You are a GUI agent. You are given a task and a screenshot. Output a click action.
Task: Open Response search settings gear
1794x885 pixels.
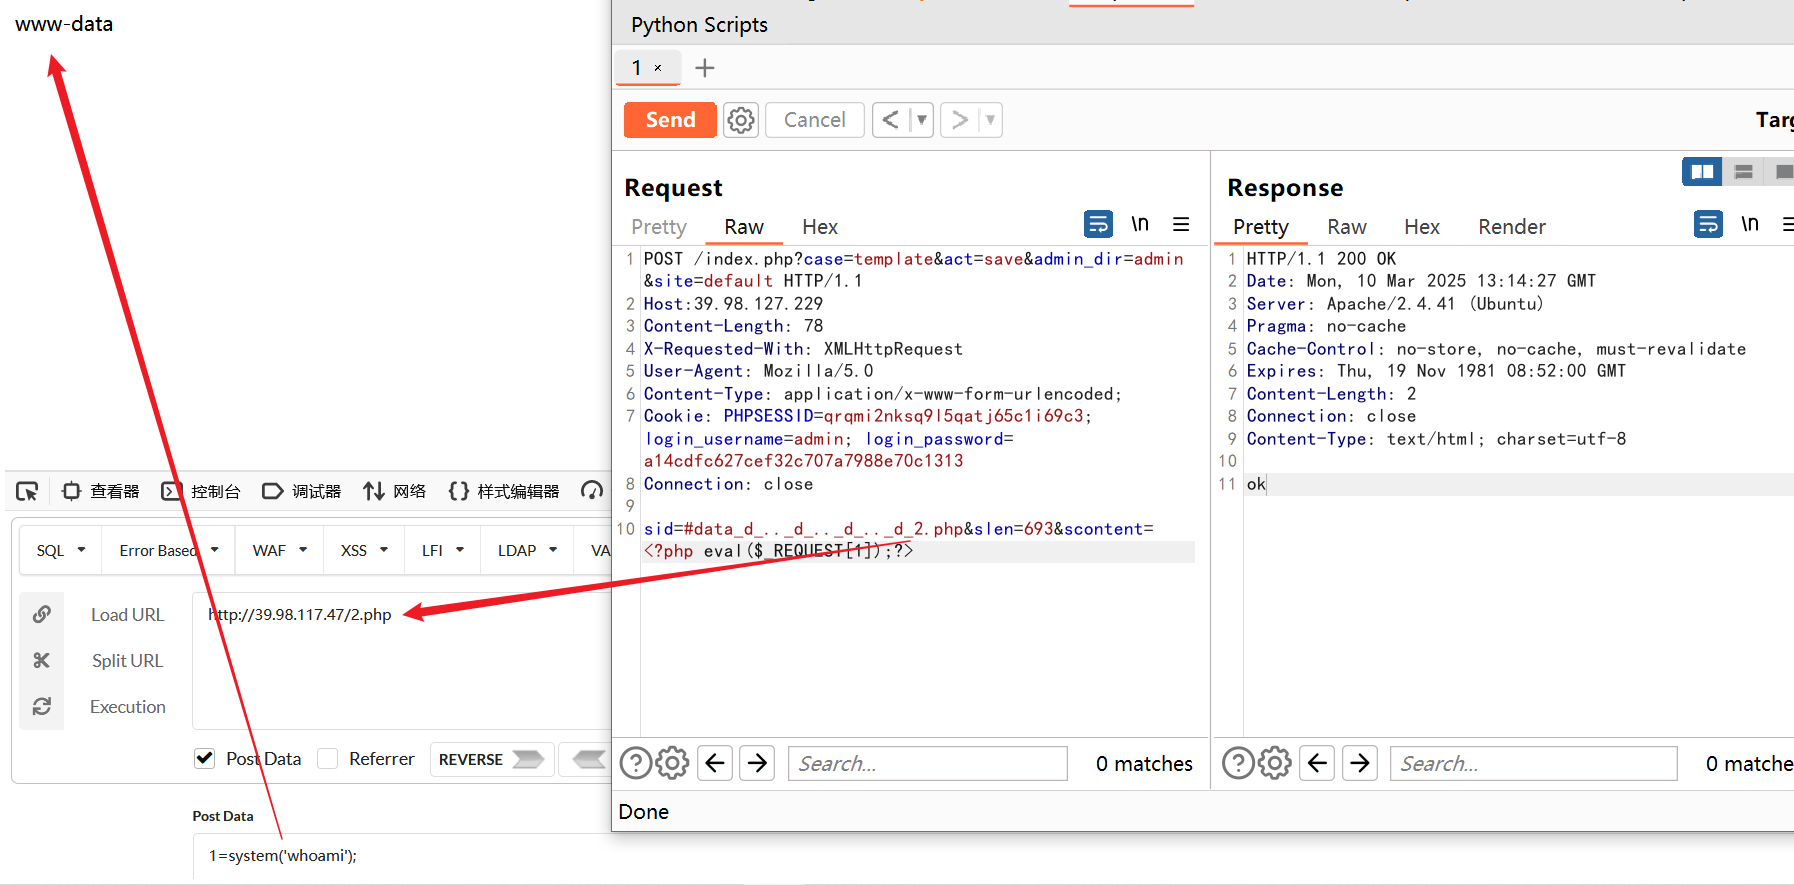click(1274, 763)
